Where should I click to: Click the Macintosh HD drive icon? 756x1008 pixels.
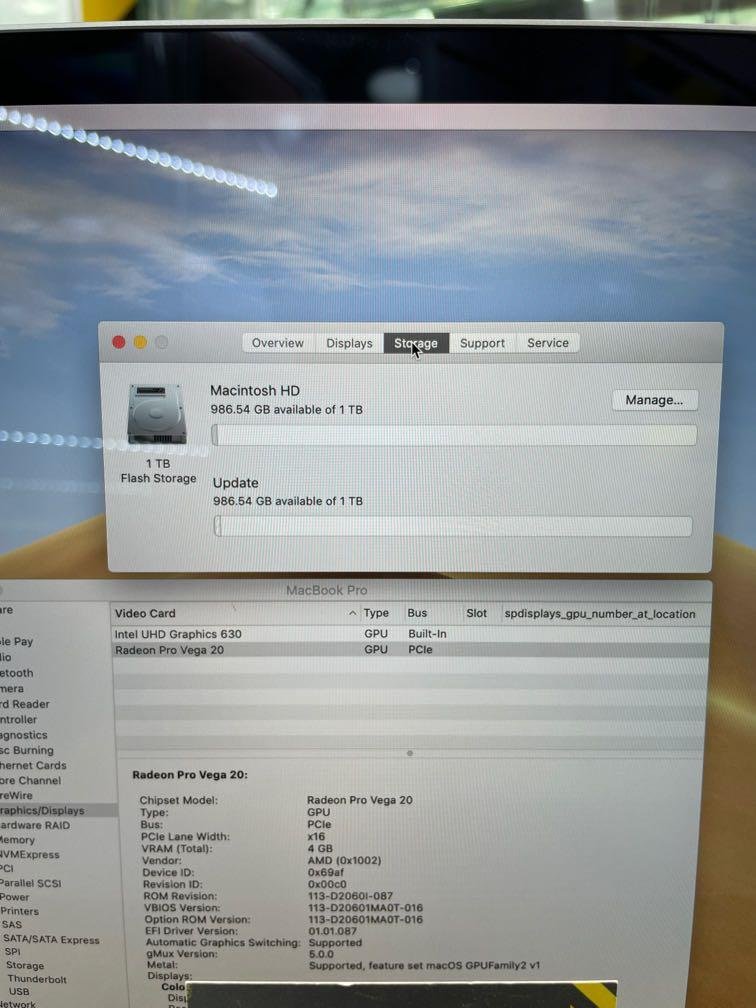[157, 414]
